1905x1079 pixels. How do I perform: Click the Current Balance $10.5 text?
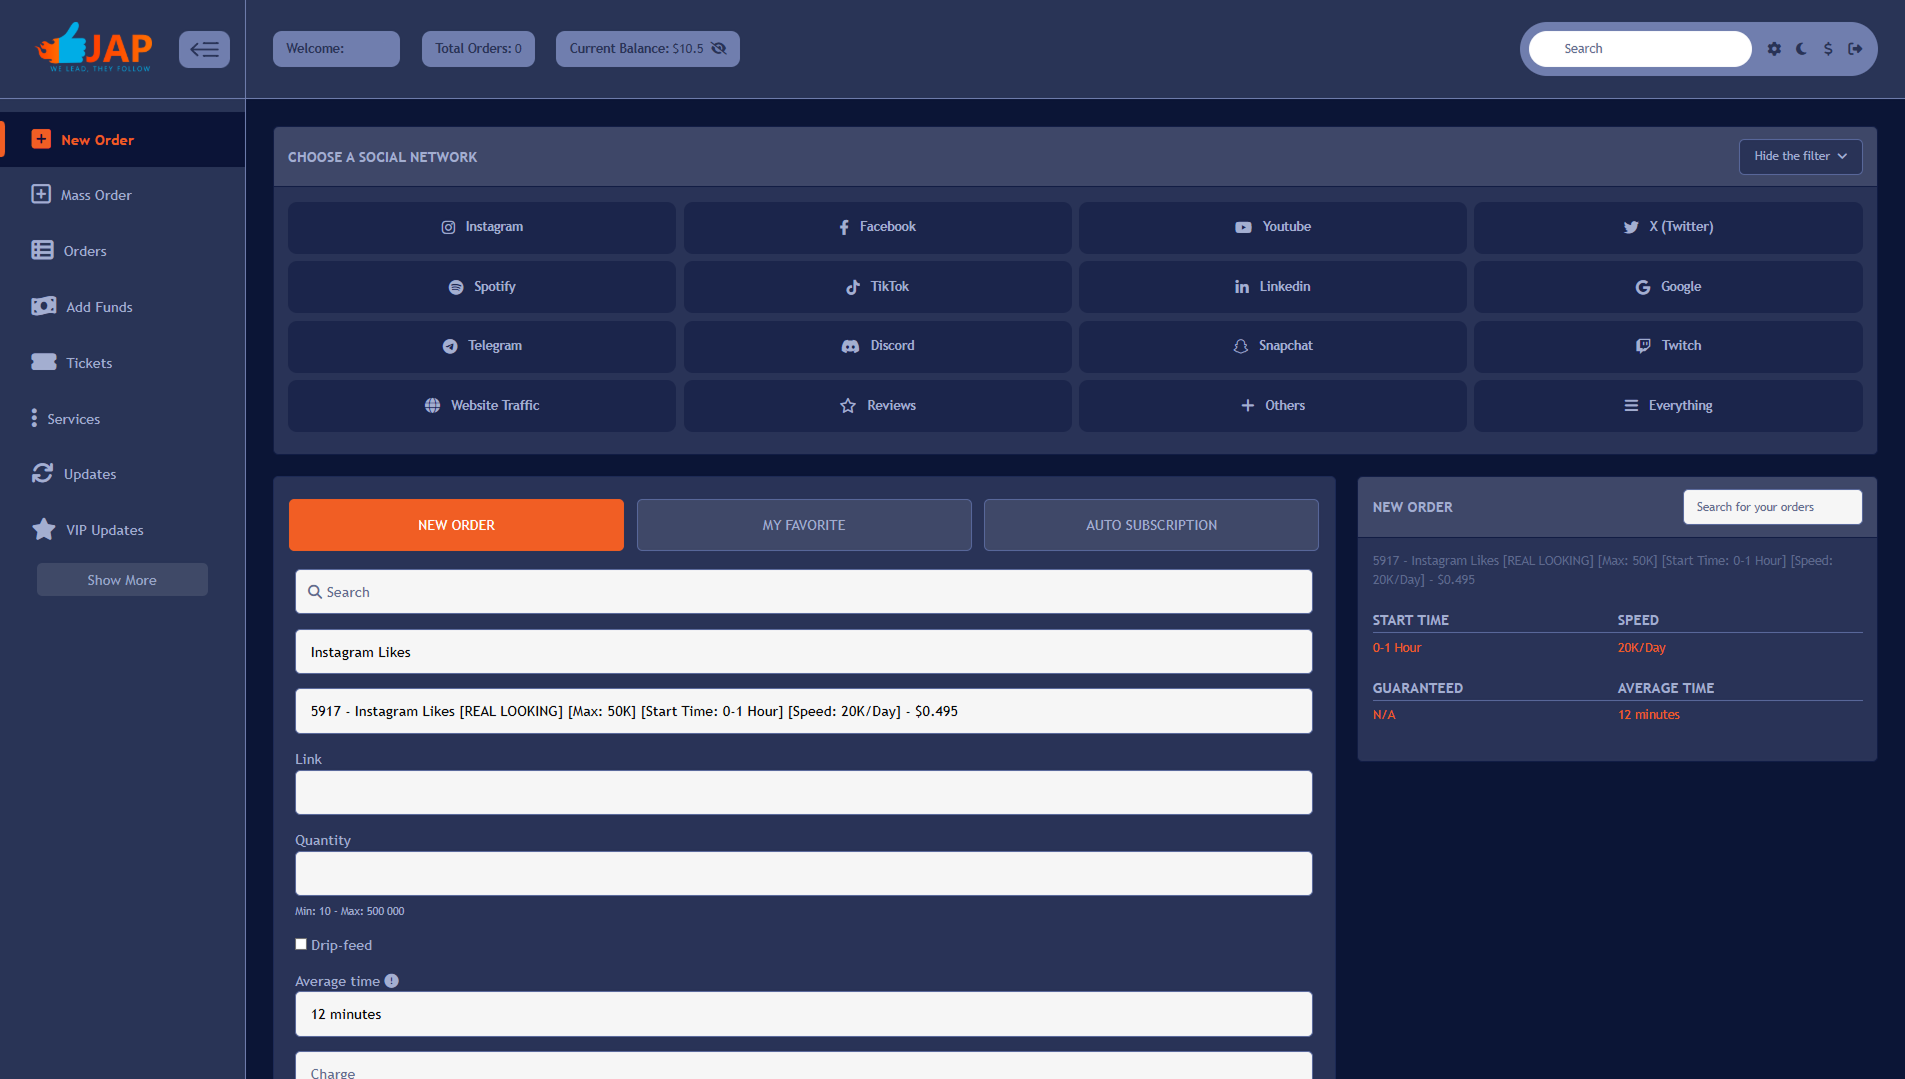[x=636, y=49]
